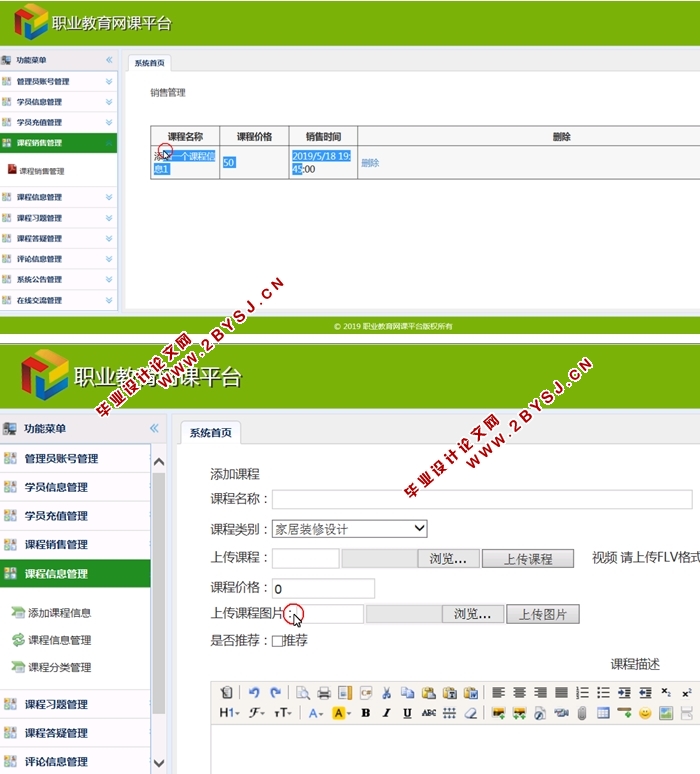Apply subscript formatting
700x774 pixels.
pos(666,693)
